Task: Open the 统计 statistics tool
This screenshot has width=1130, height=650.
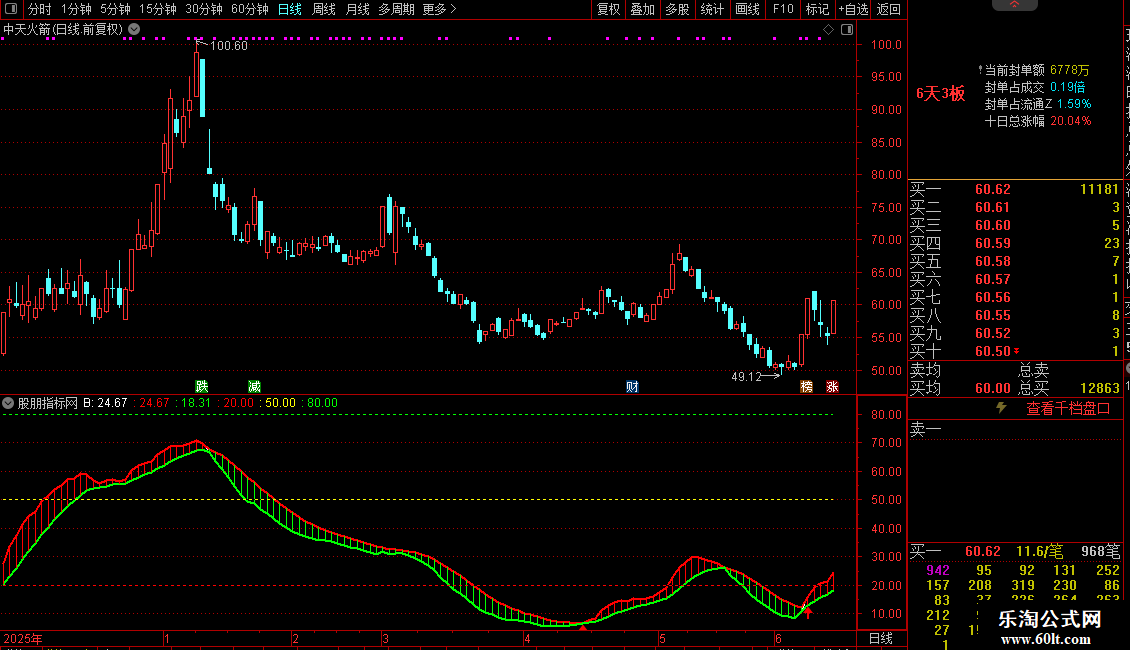Action: pos(712,9)
